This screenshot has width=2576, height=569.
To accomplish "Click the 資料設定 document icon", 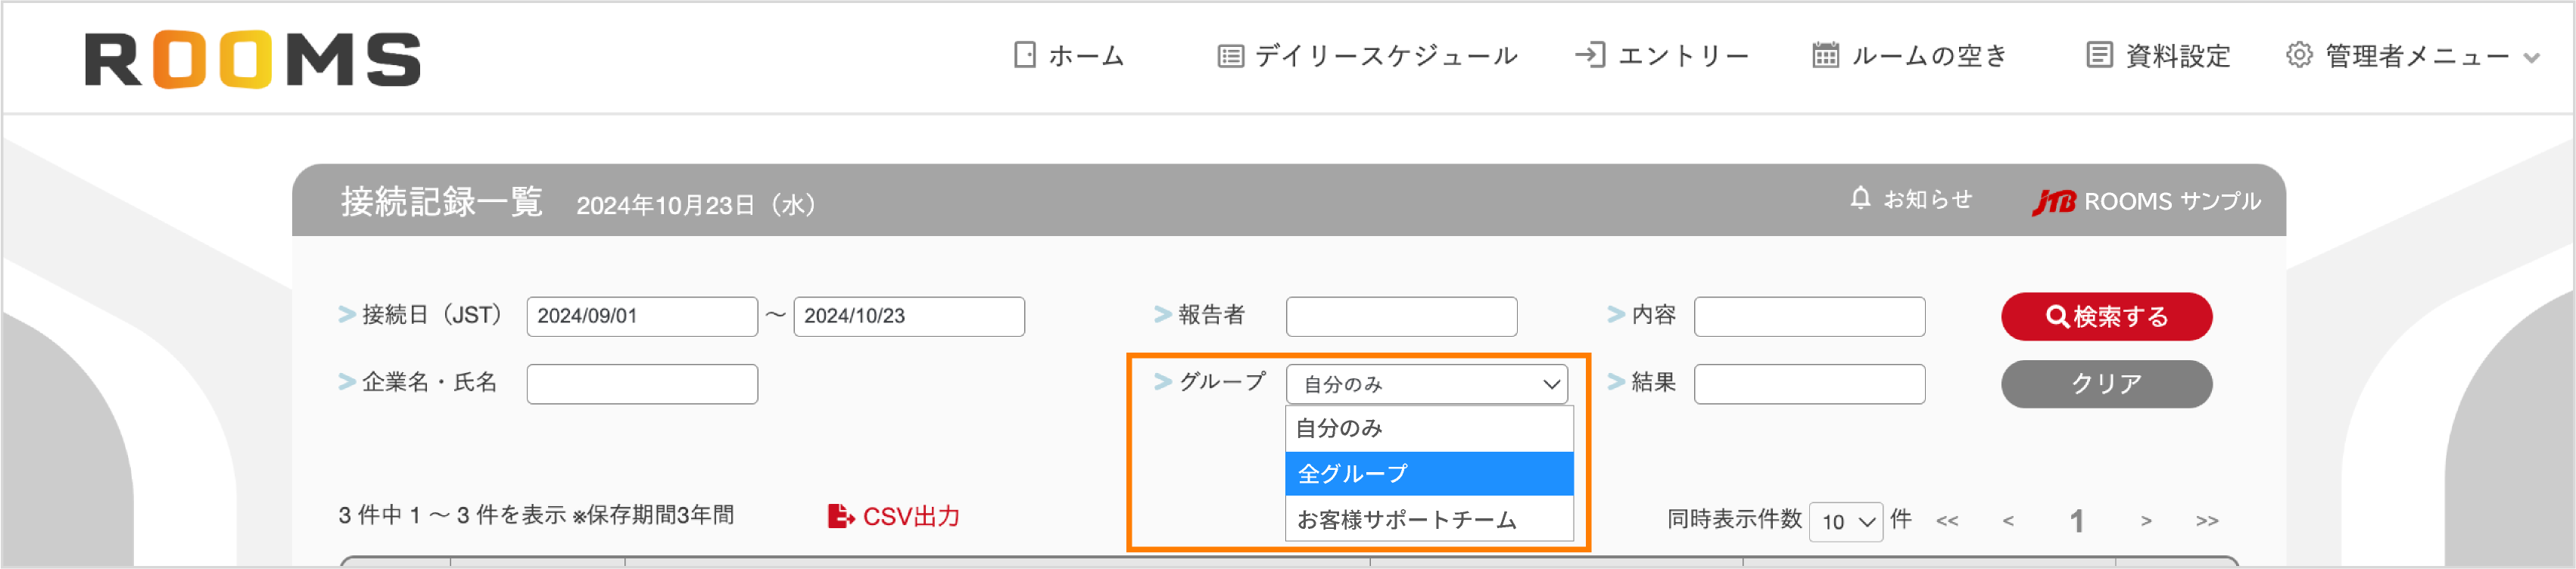I will pos(2098,56).
